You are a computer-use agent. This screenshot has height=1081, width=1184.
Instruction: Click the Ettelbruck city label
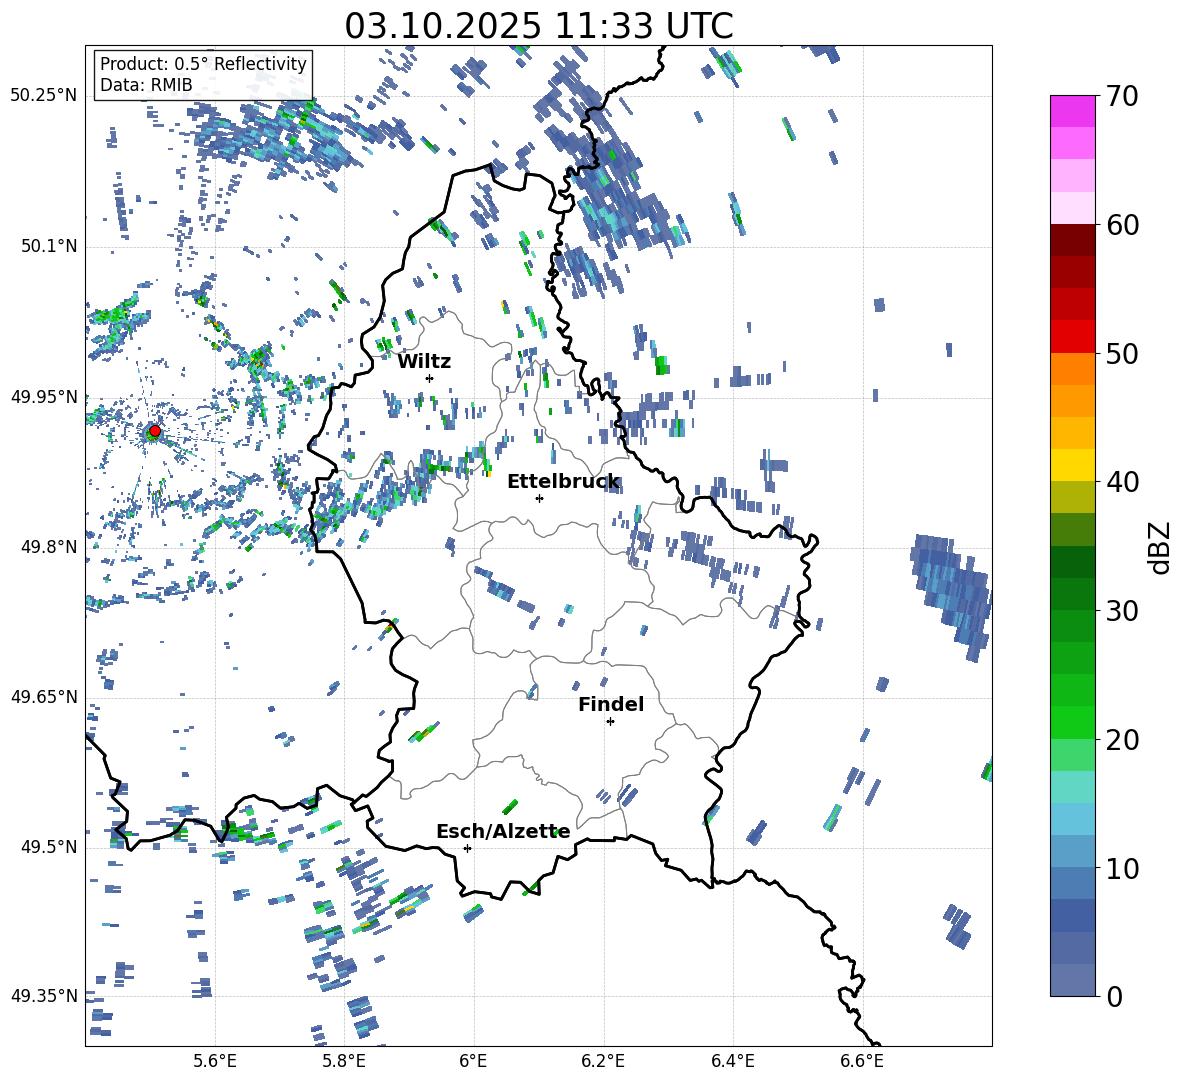click(563, 482)
